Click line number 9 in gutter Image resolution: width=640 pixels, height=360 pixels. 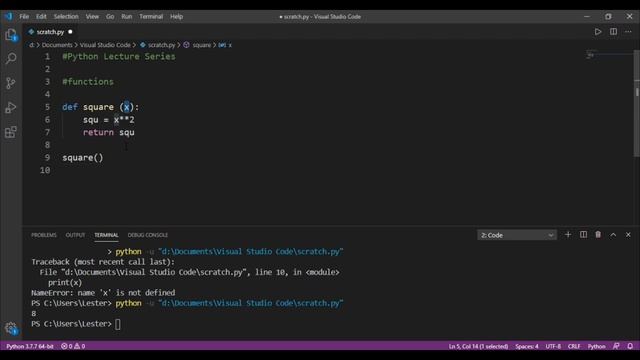[47, 158]
